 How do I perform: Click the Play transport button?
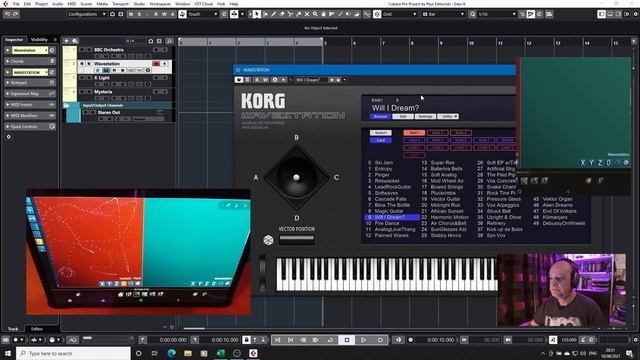point(363,340)
